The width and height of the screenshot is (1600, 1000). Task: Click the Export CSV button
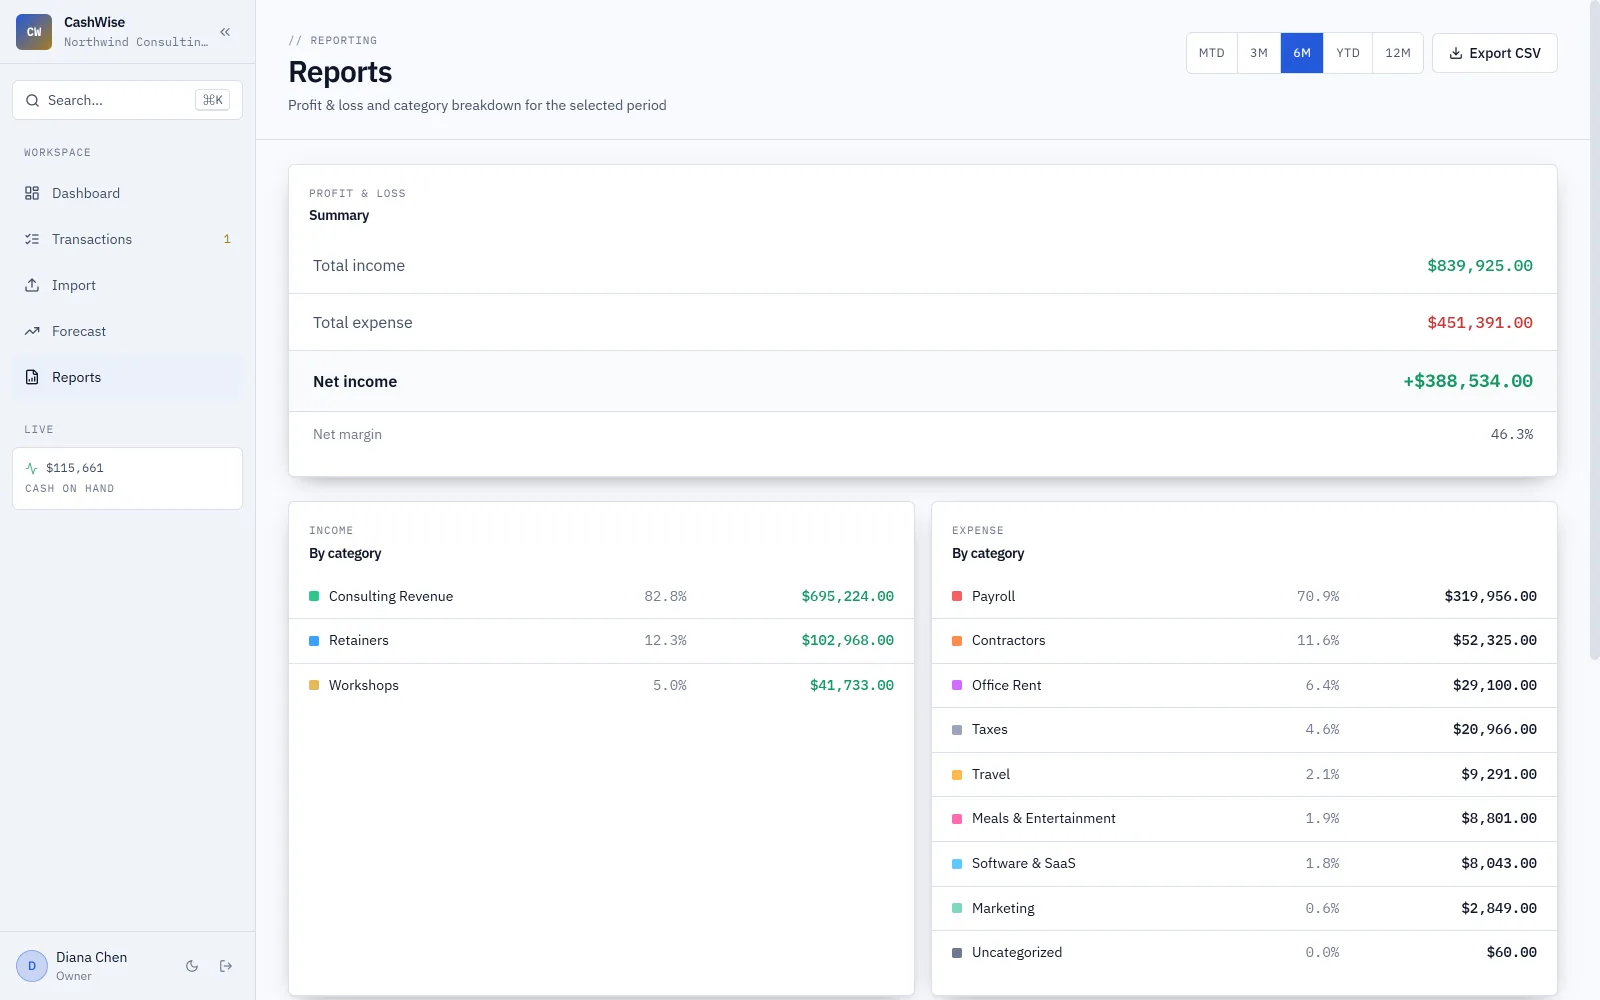(1495, 53)
